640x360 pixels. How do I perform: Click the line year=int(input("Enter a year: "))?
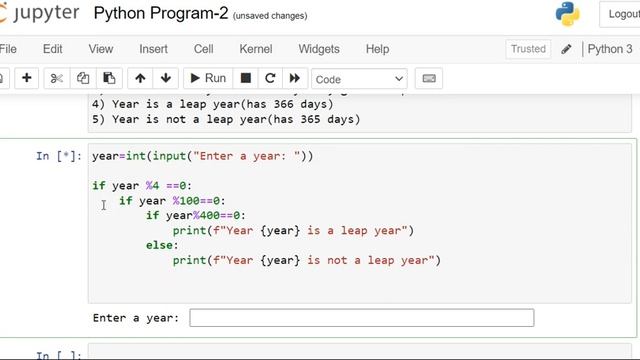[202, 156]
